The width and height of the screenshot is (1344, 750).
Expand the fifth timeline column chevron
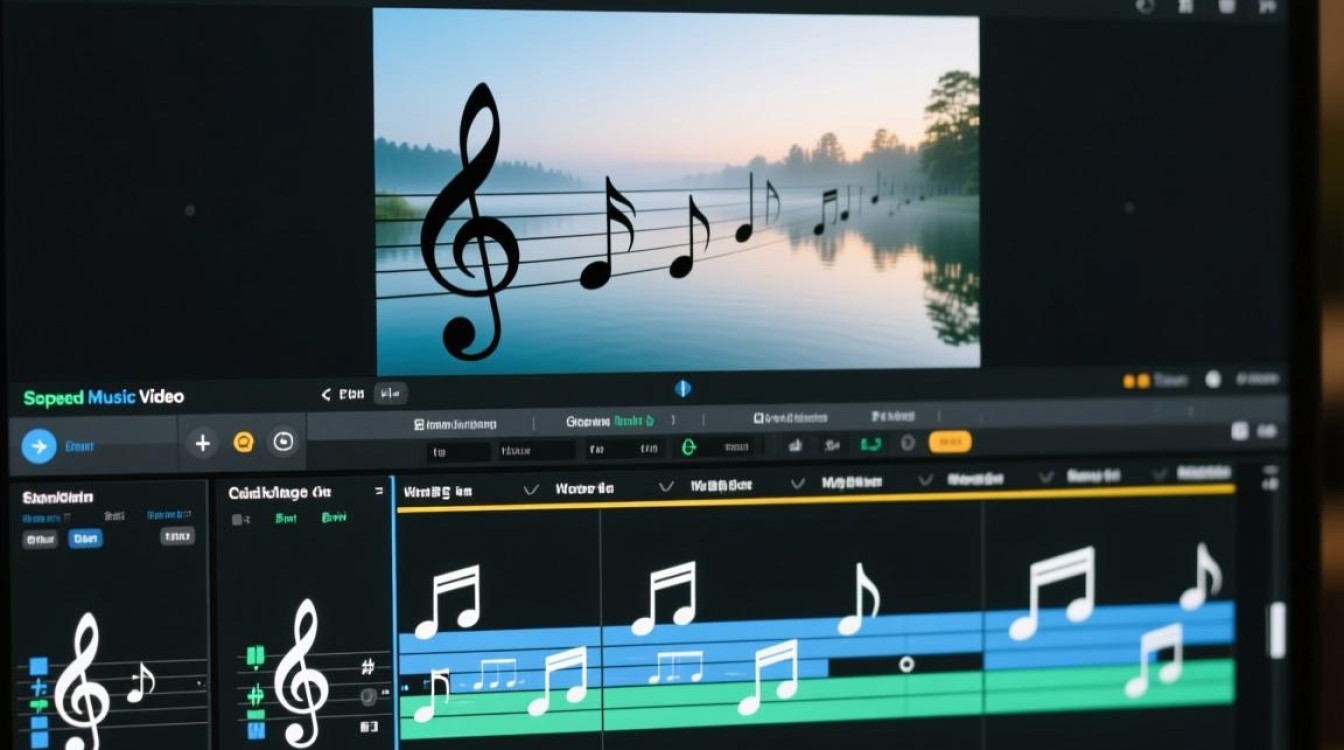point(1045,477)
